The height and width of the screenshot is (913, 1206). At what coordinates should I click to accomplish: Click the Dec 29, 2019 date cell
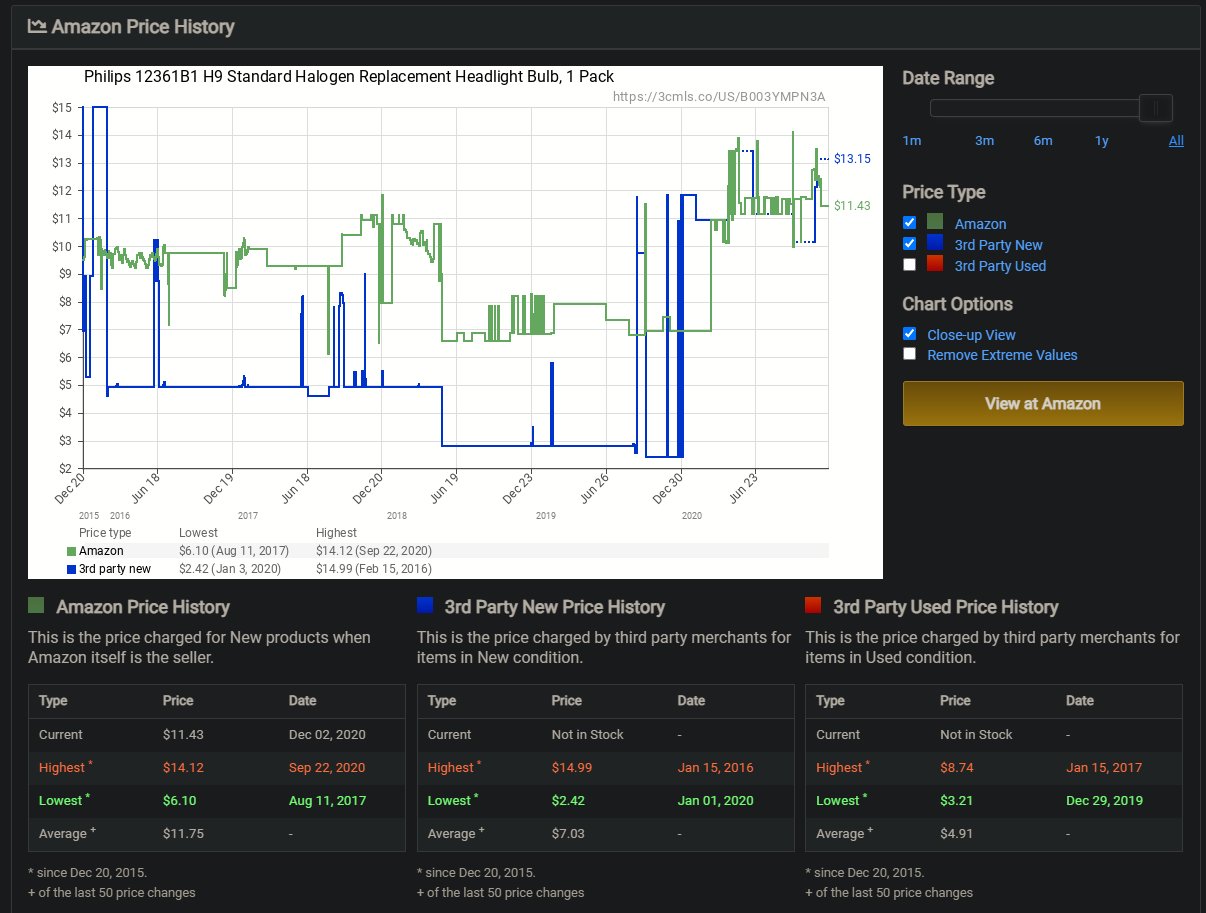click(x=1104, y=800)
